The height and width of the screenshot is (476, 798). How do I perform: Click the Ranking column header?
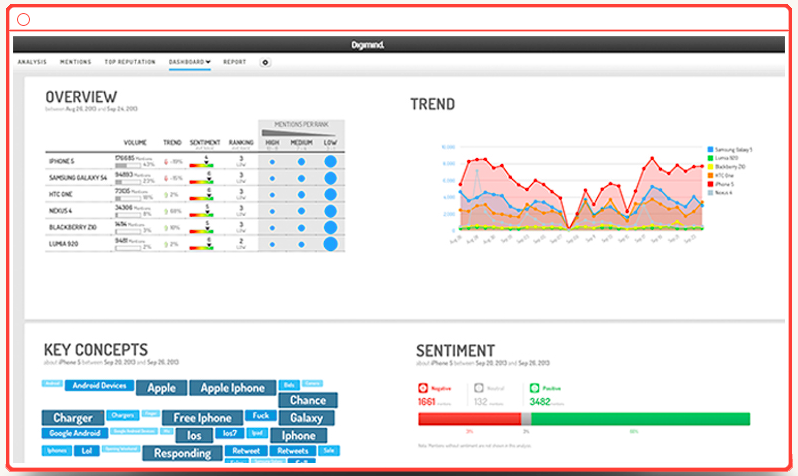coord(241,143)
